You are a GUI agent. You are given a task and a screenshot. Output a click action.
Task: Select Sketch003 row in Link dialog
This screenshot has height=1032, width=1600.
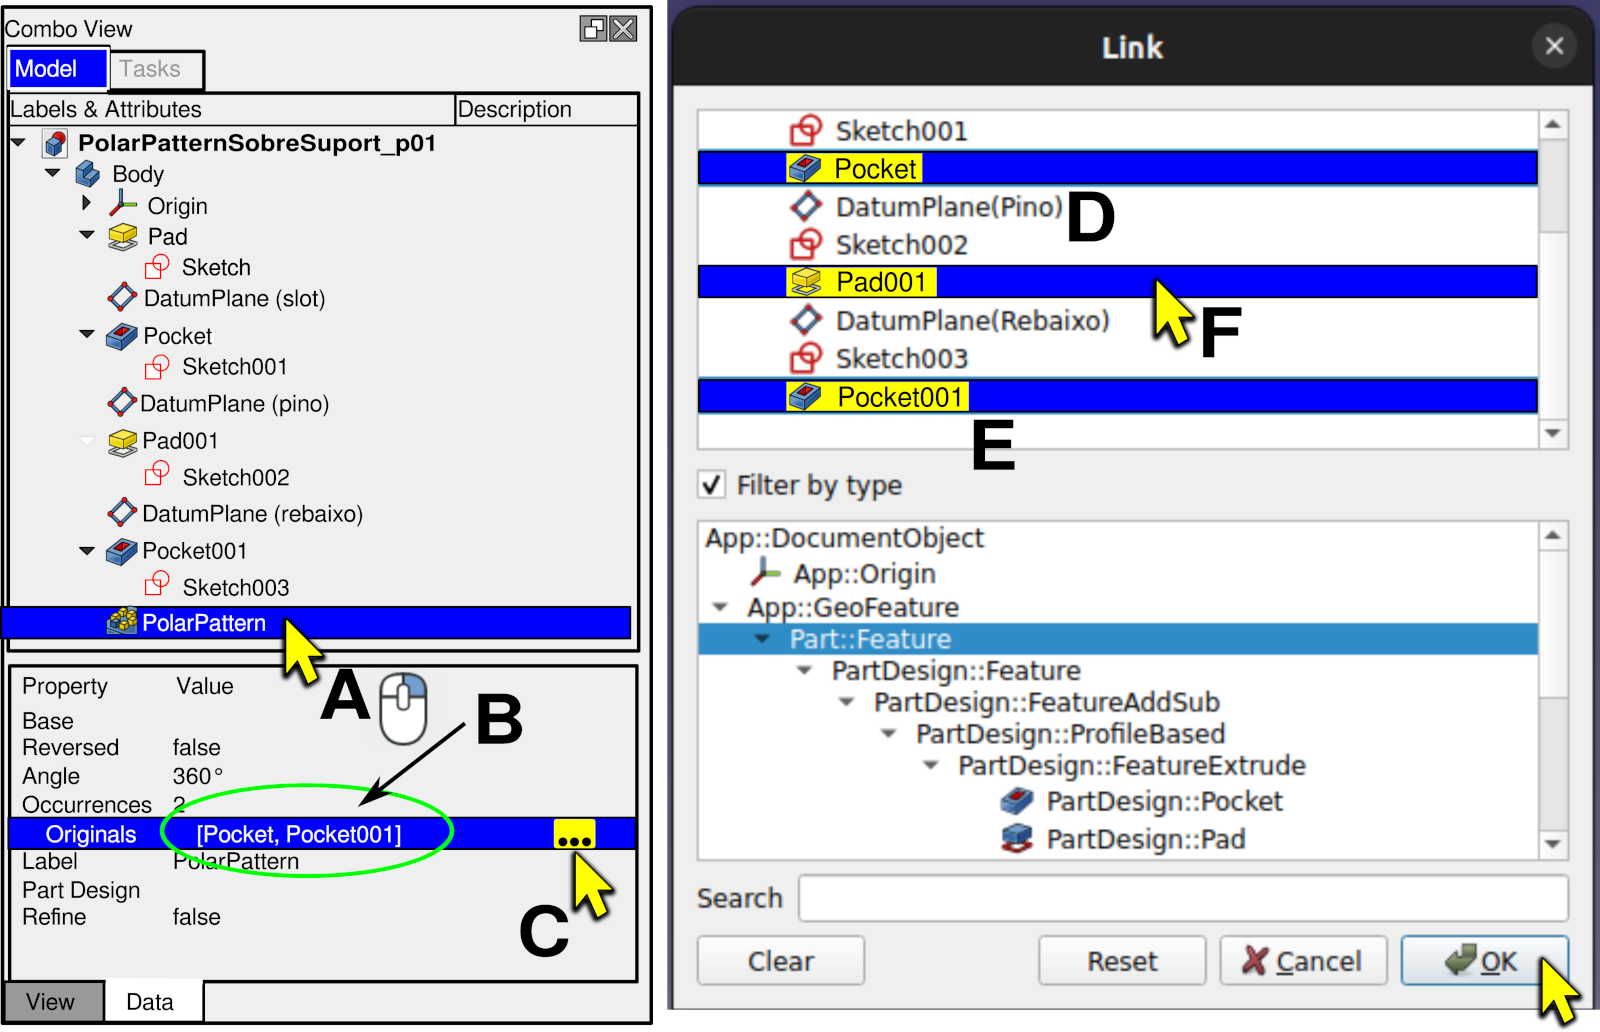(1117, 359)
